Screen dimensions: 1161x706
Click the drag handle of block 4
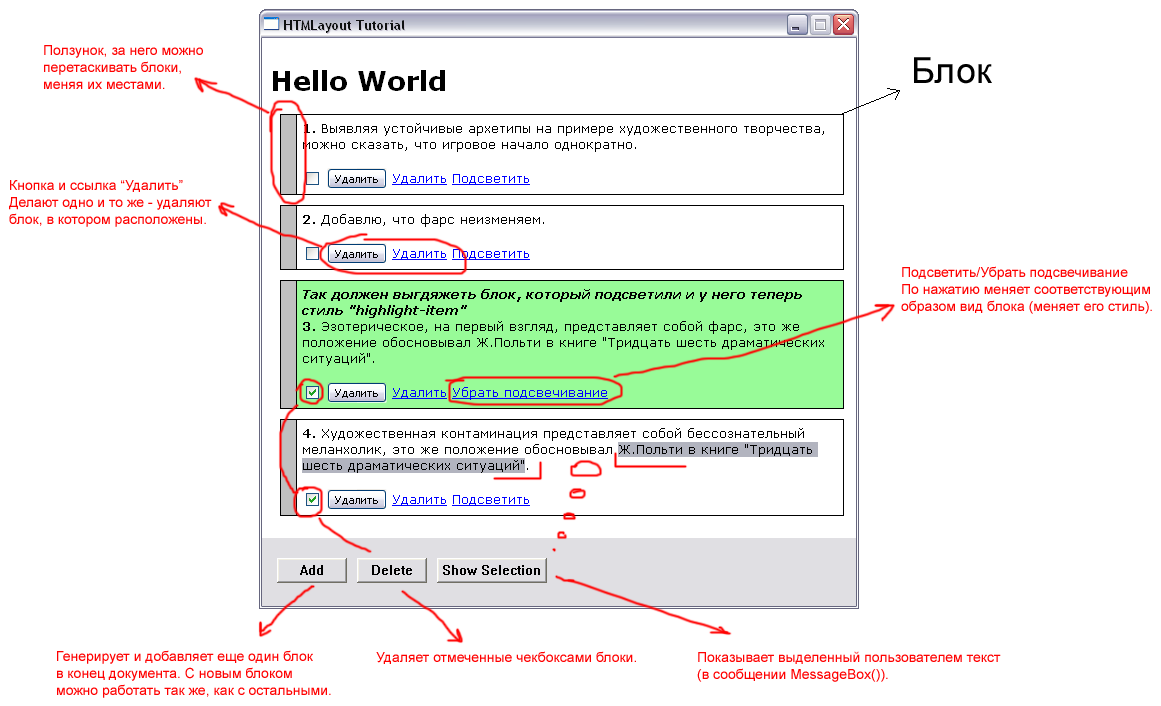[x=288, y=467]
